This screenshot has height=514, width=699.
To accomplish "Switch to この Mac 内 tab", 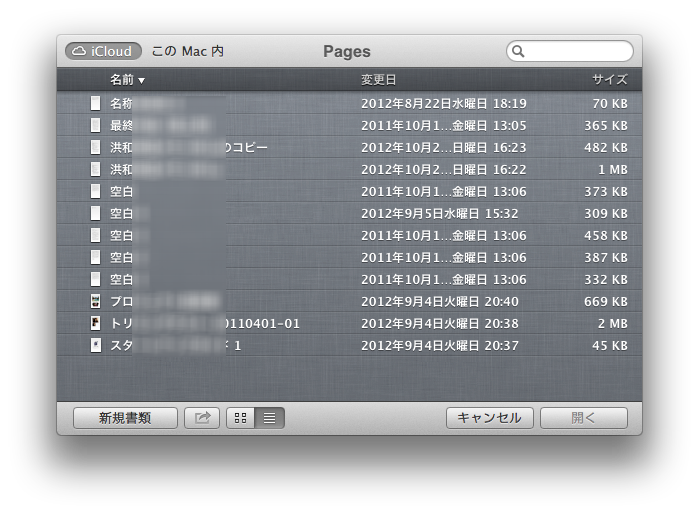I will (x=187, y=51).
